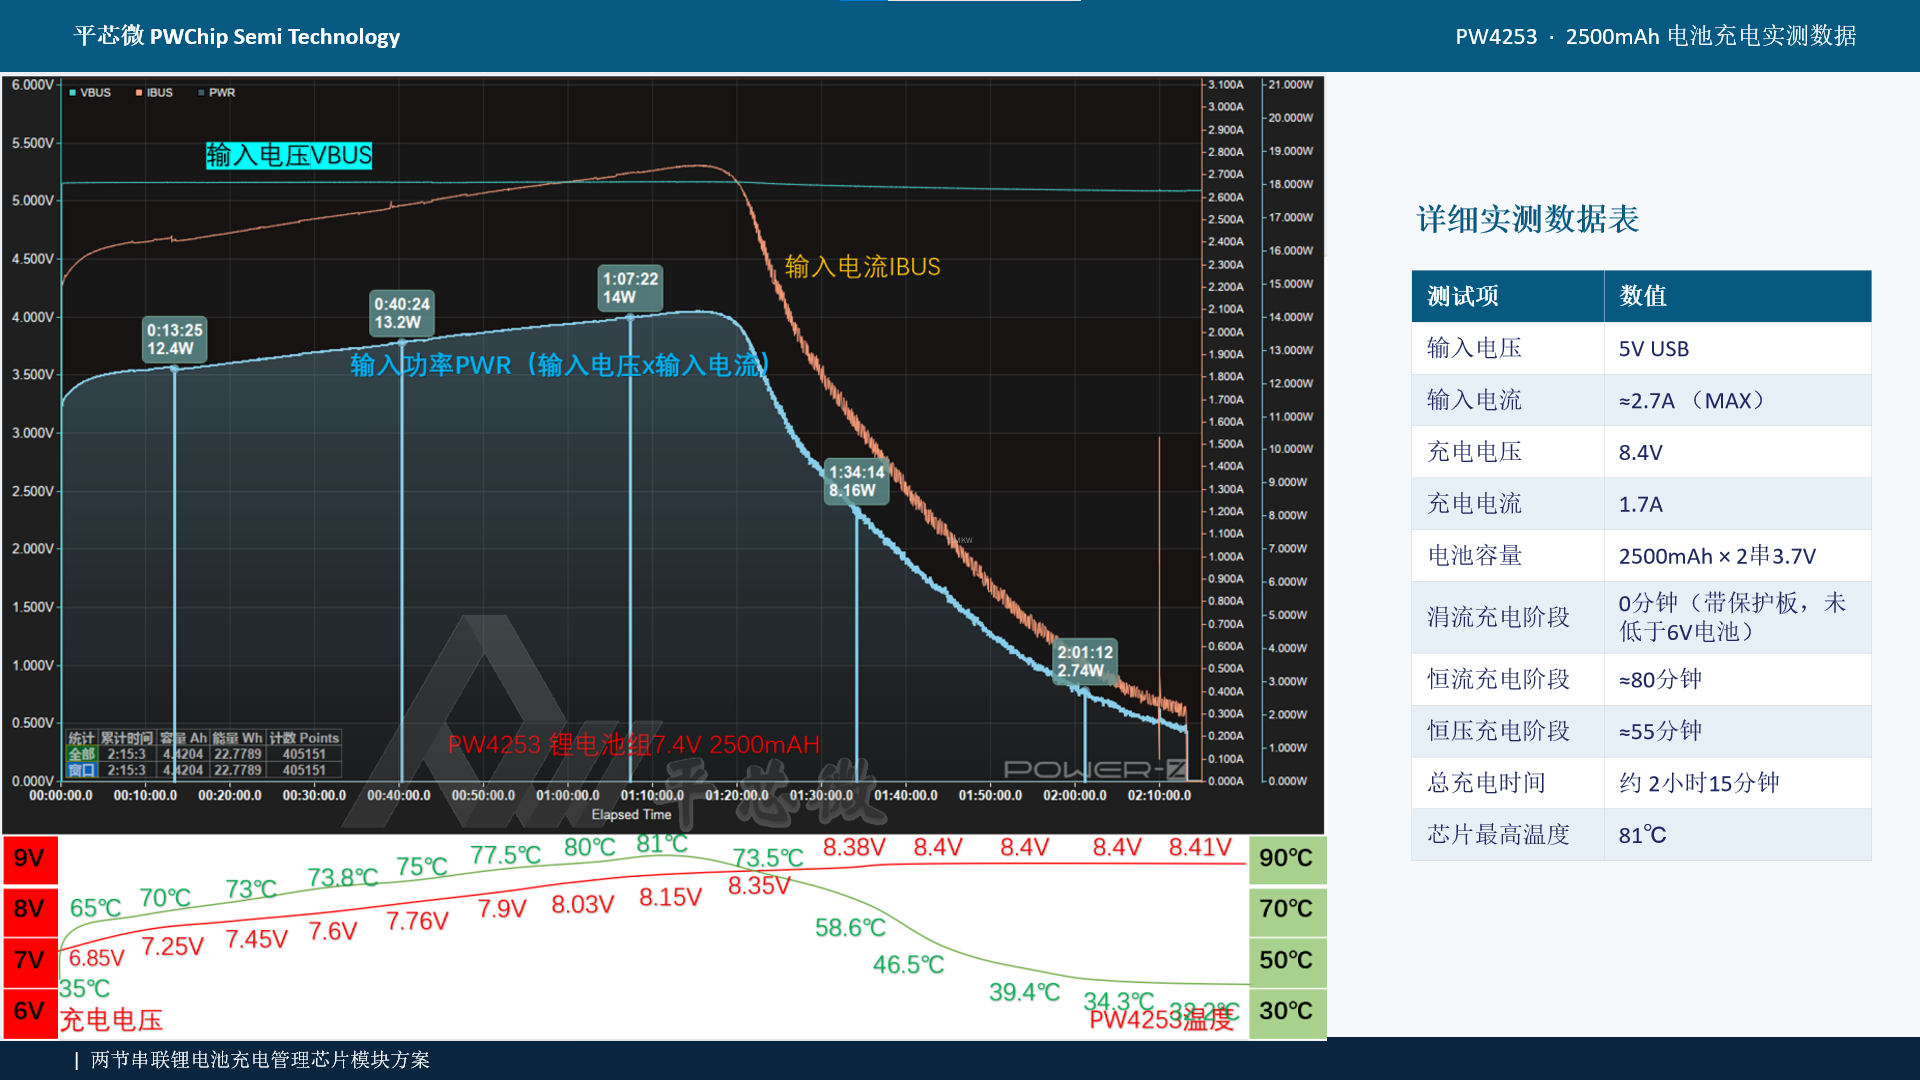
Task: Click the 全部 row in the statistics box
Action: tap(204, 754)
